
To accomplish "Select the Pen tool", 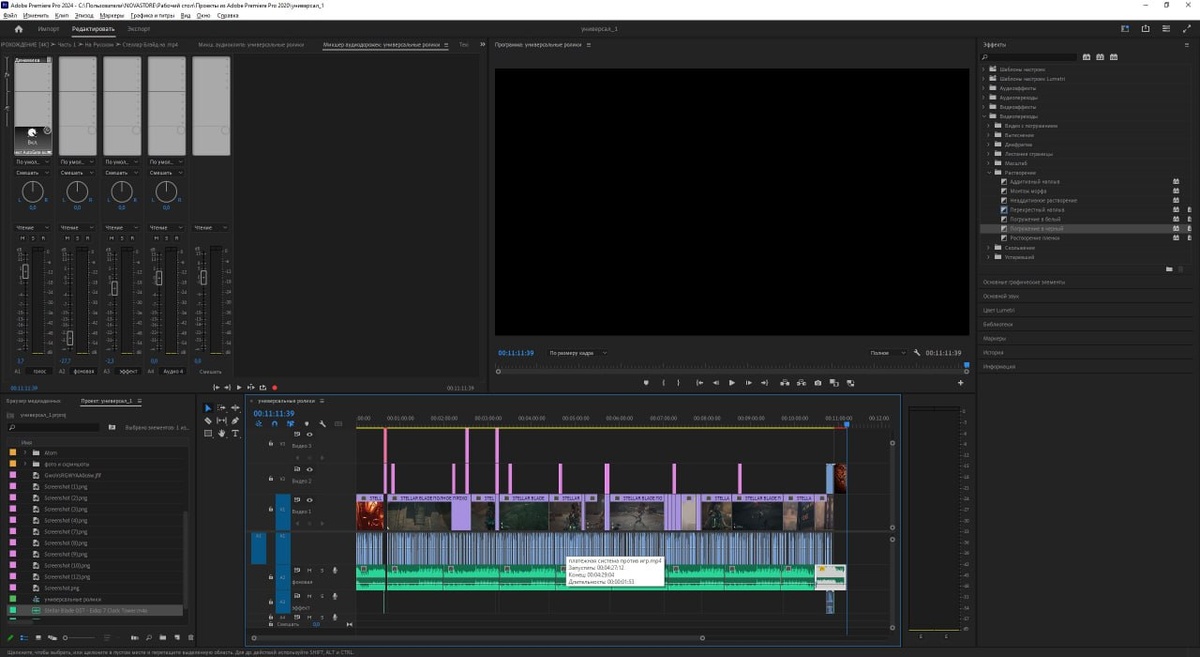I will click(235, 420).
